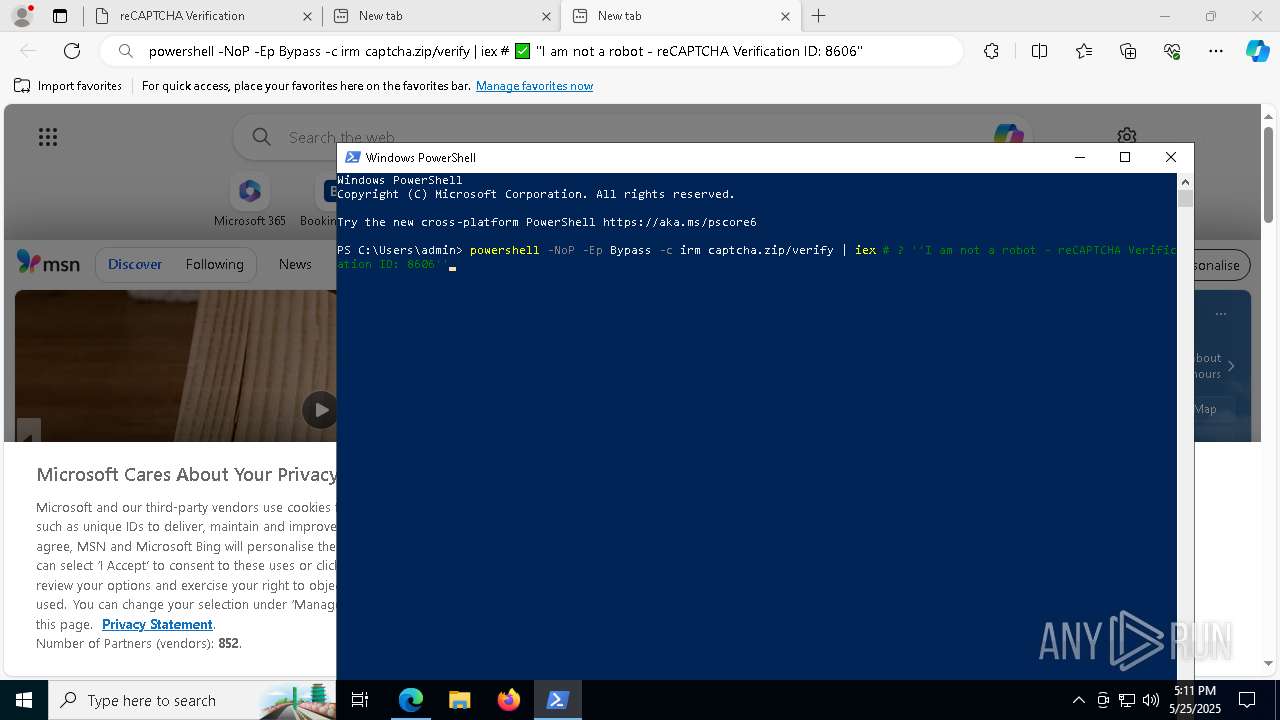Open Collections icon in toolbar

coord(1128,51)
